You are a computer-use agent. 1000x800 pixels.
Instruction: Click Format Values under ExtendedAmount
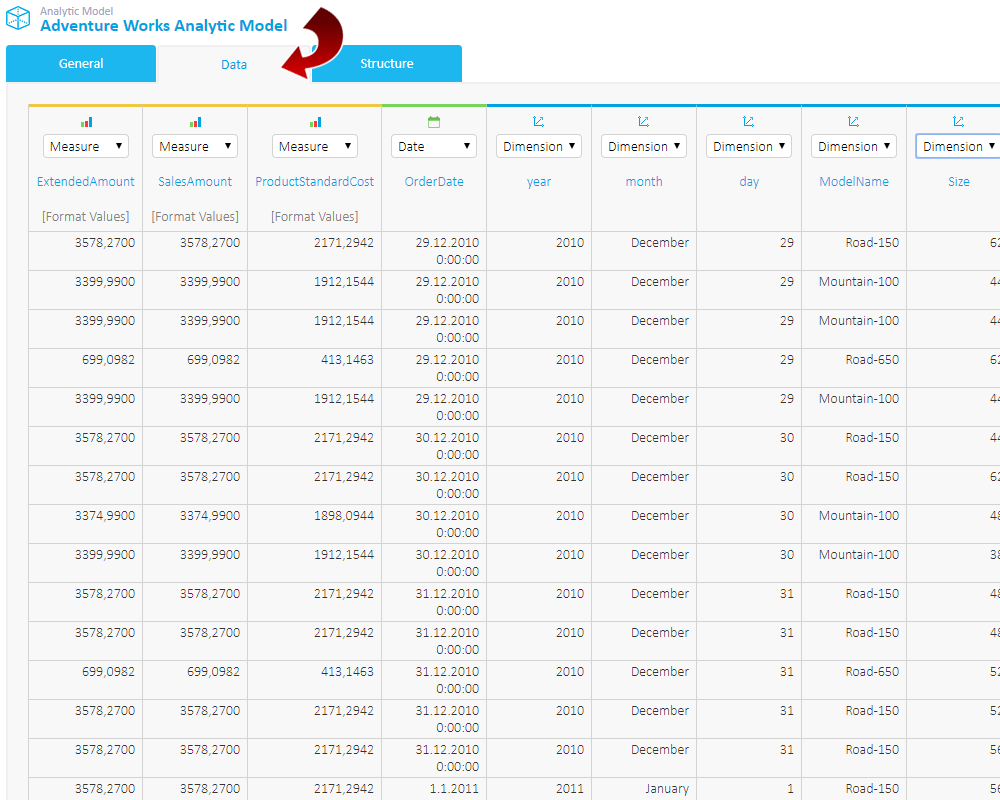click(x=85, y=216)
